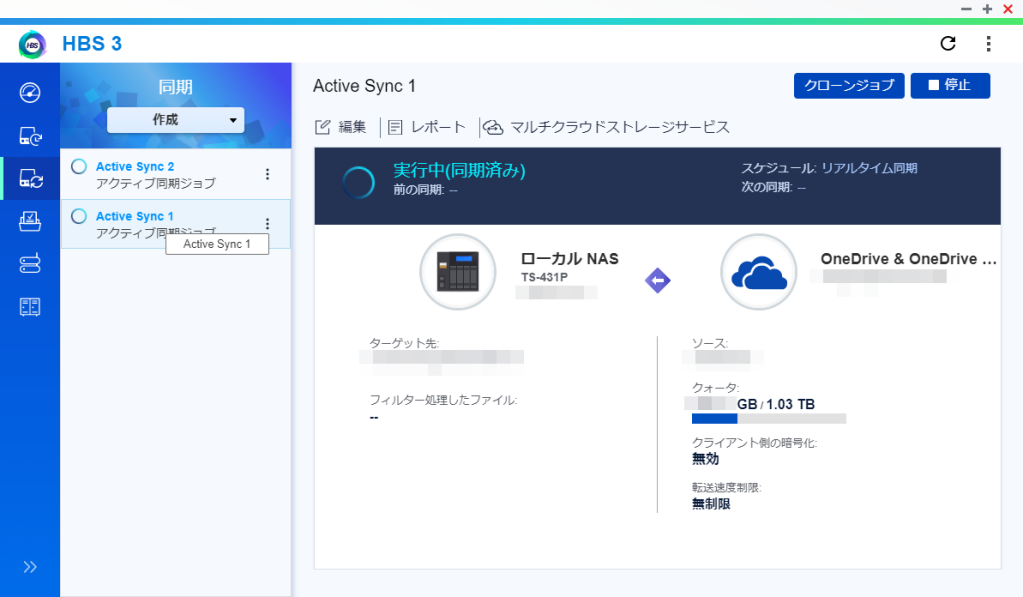Open the Backup & Restore sidebar icon
The image size is (1023, 597).
(x=30, y=136)
